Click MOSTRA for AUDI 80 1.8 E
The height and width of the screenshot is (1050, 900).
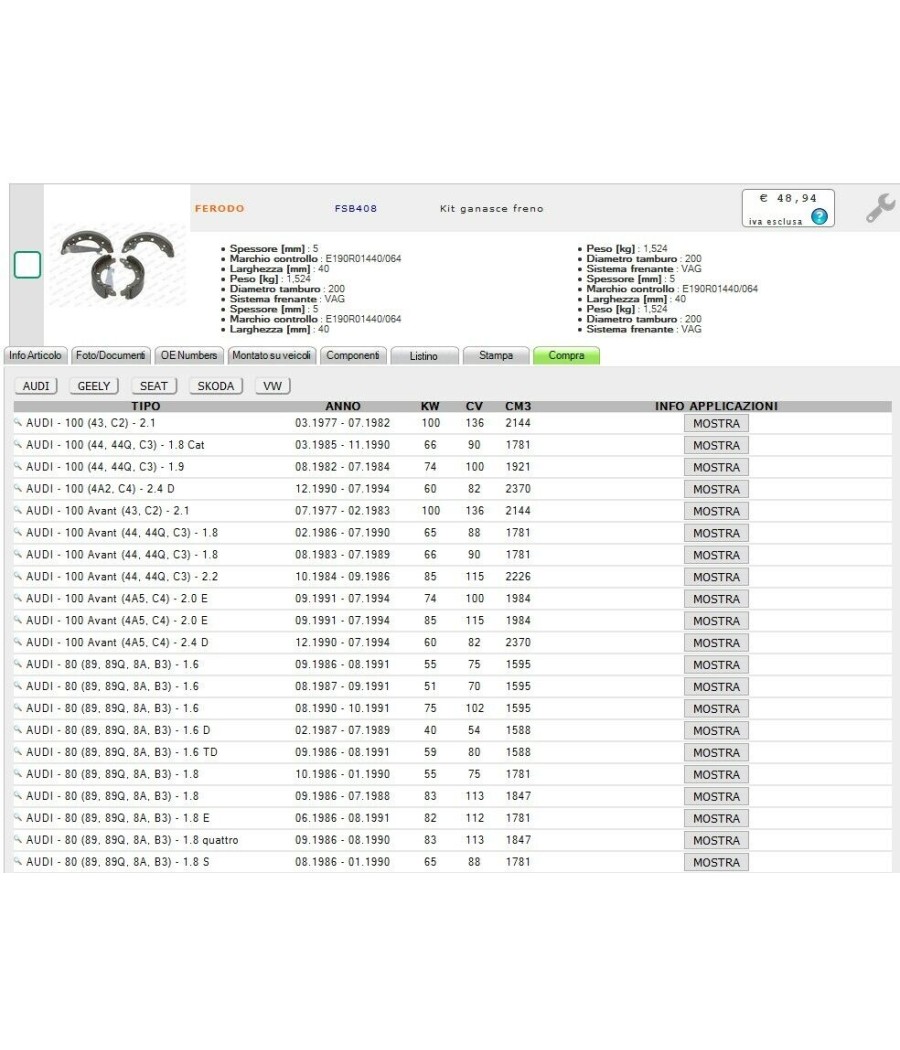[x=717, y=818]
